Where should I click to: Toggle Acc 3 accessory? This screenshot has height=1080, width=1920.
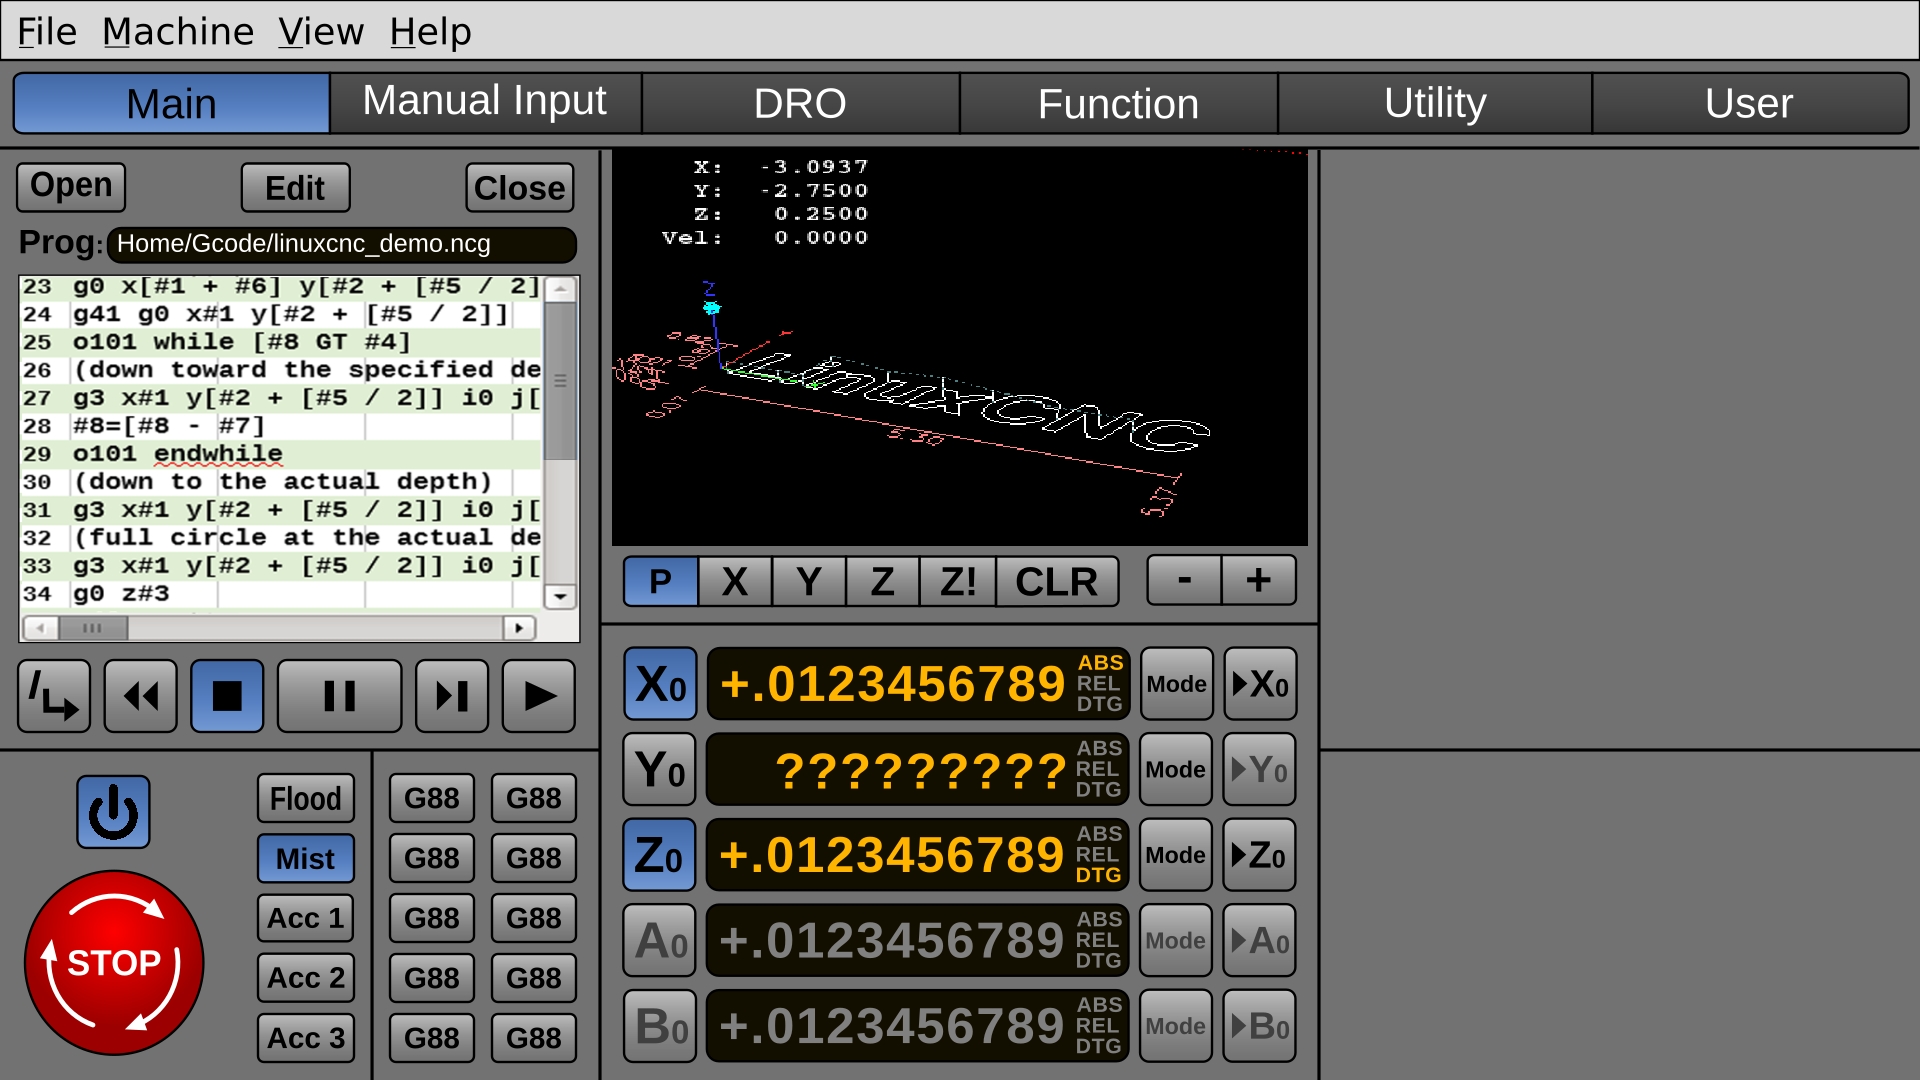tap(306, 1038)
